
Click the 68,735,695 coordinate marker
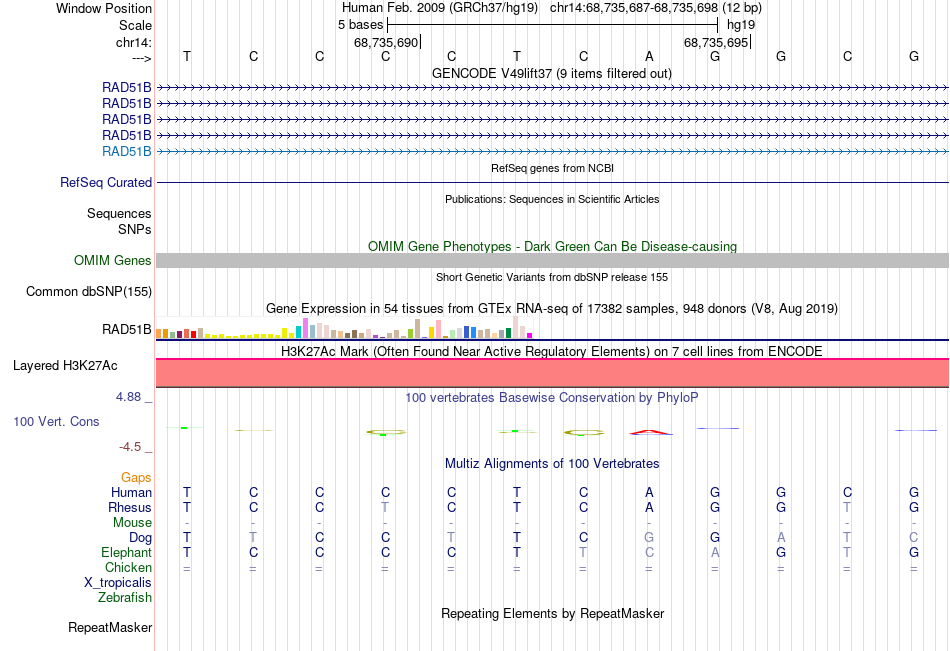[716, 42]
